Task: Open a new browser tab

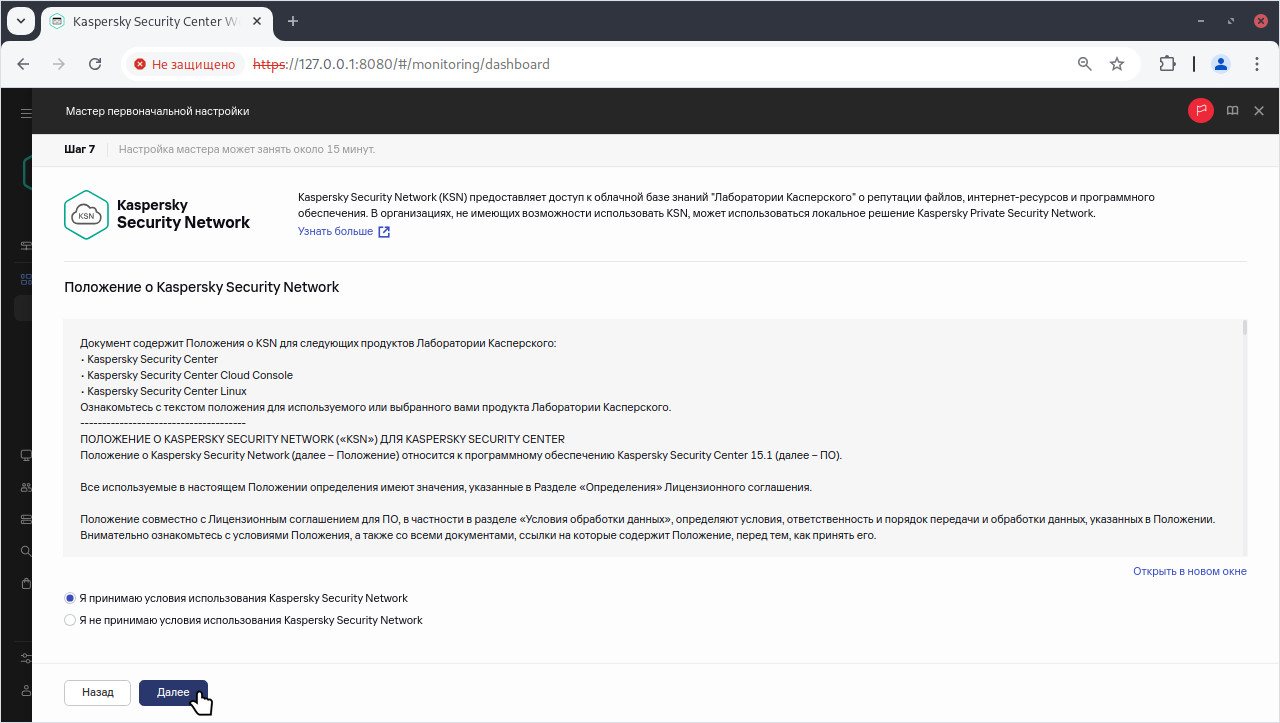Action: [293, 21]
